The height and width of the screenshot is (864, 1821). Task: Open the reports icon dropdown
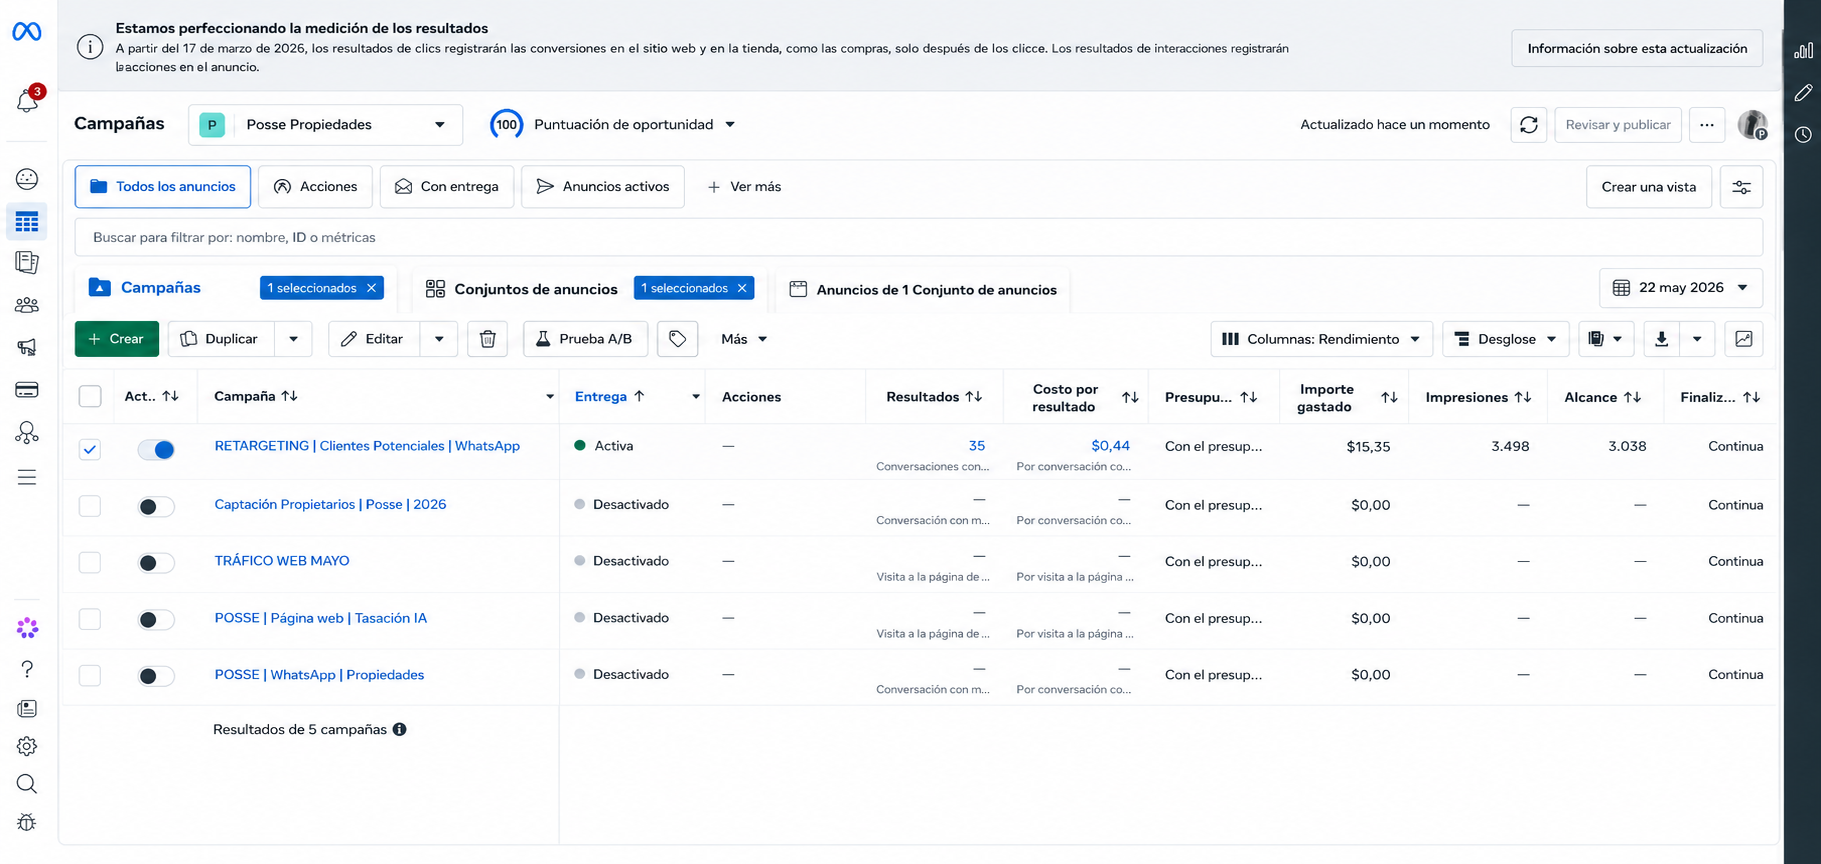(1606, 339)
